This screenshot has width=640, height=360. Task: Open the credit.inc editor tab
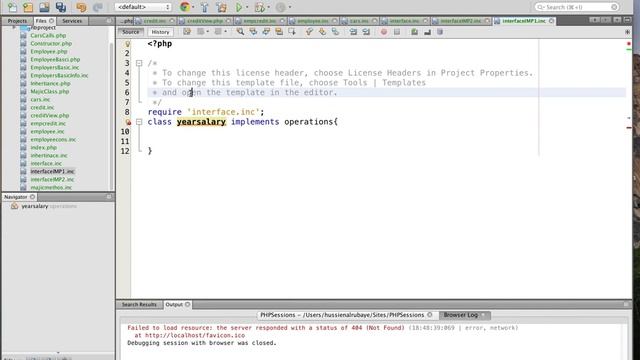[x=155, y=21]
